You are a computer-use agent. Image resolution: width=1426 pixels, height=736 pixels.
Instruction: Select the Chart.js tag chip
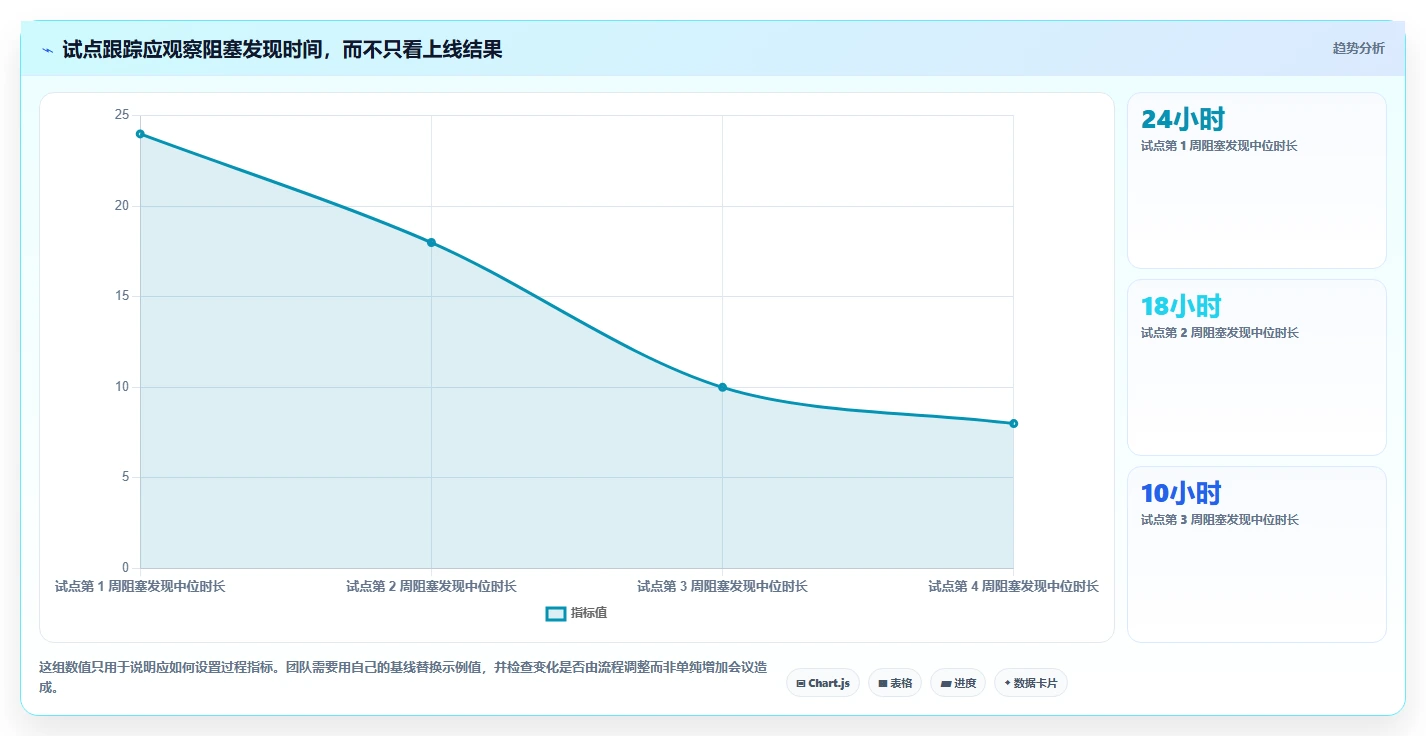(823, 683)
